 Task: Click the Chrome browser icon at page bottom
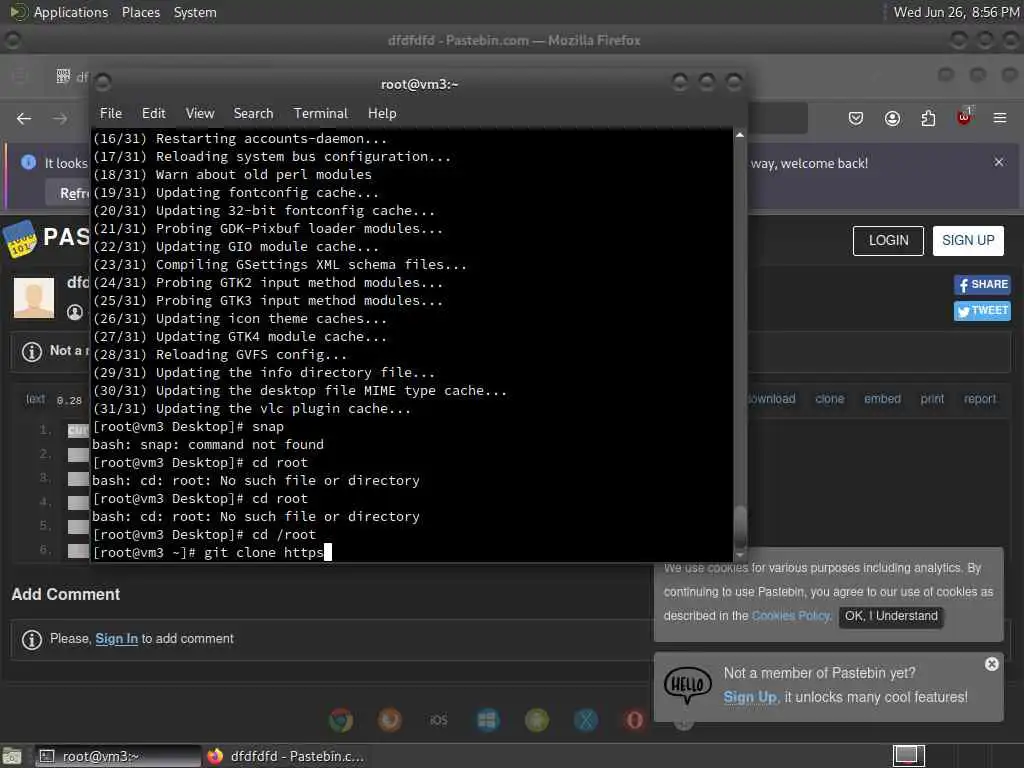(x=341, y=720)
